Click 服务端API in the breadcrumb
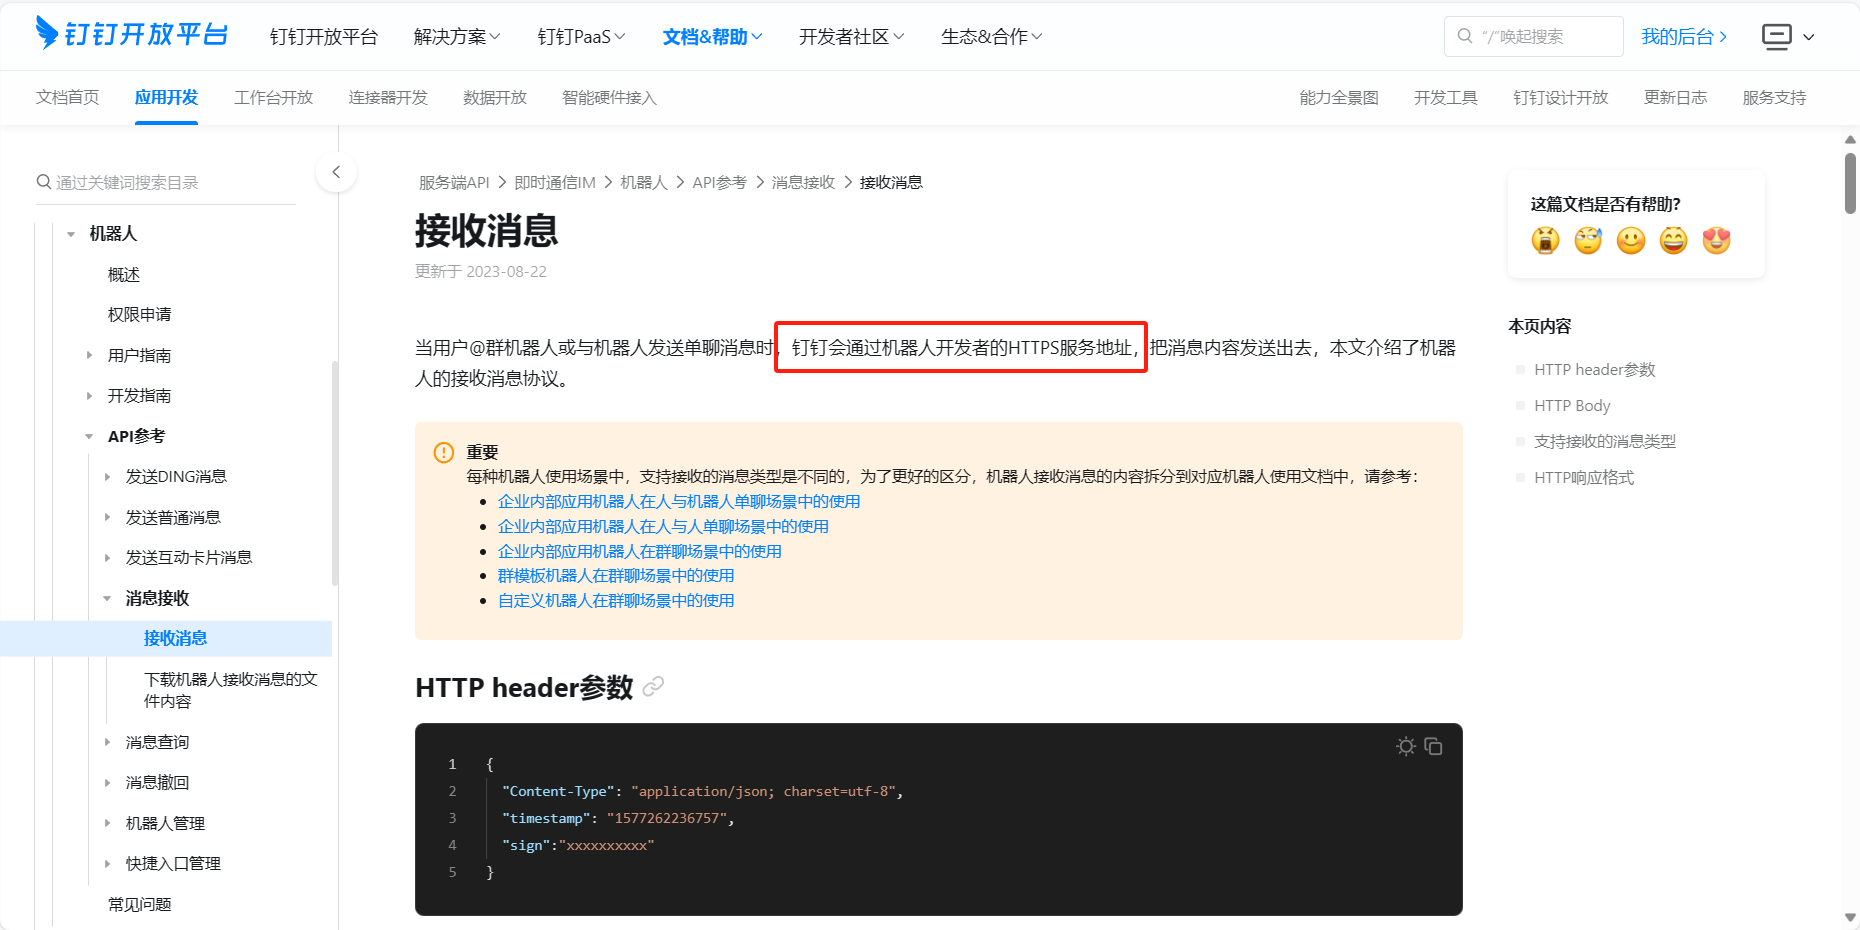 pos(454,182)
